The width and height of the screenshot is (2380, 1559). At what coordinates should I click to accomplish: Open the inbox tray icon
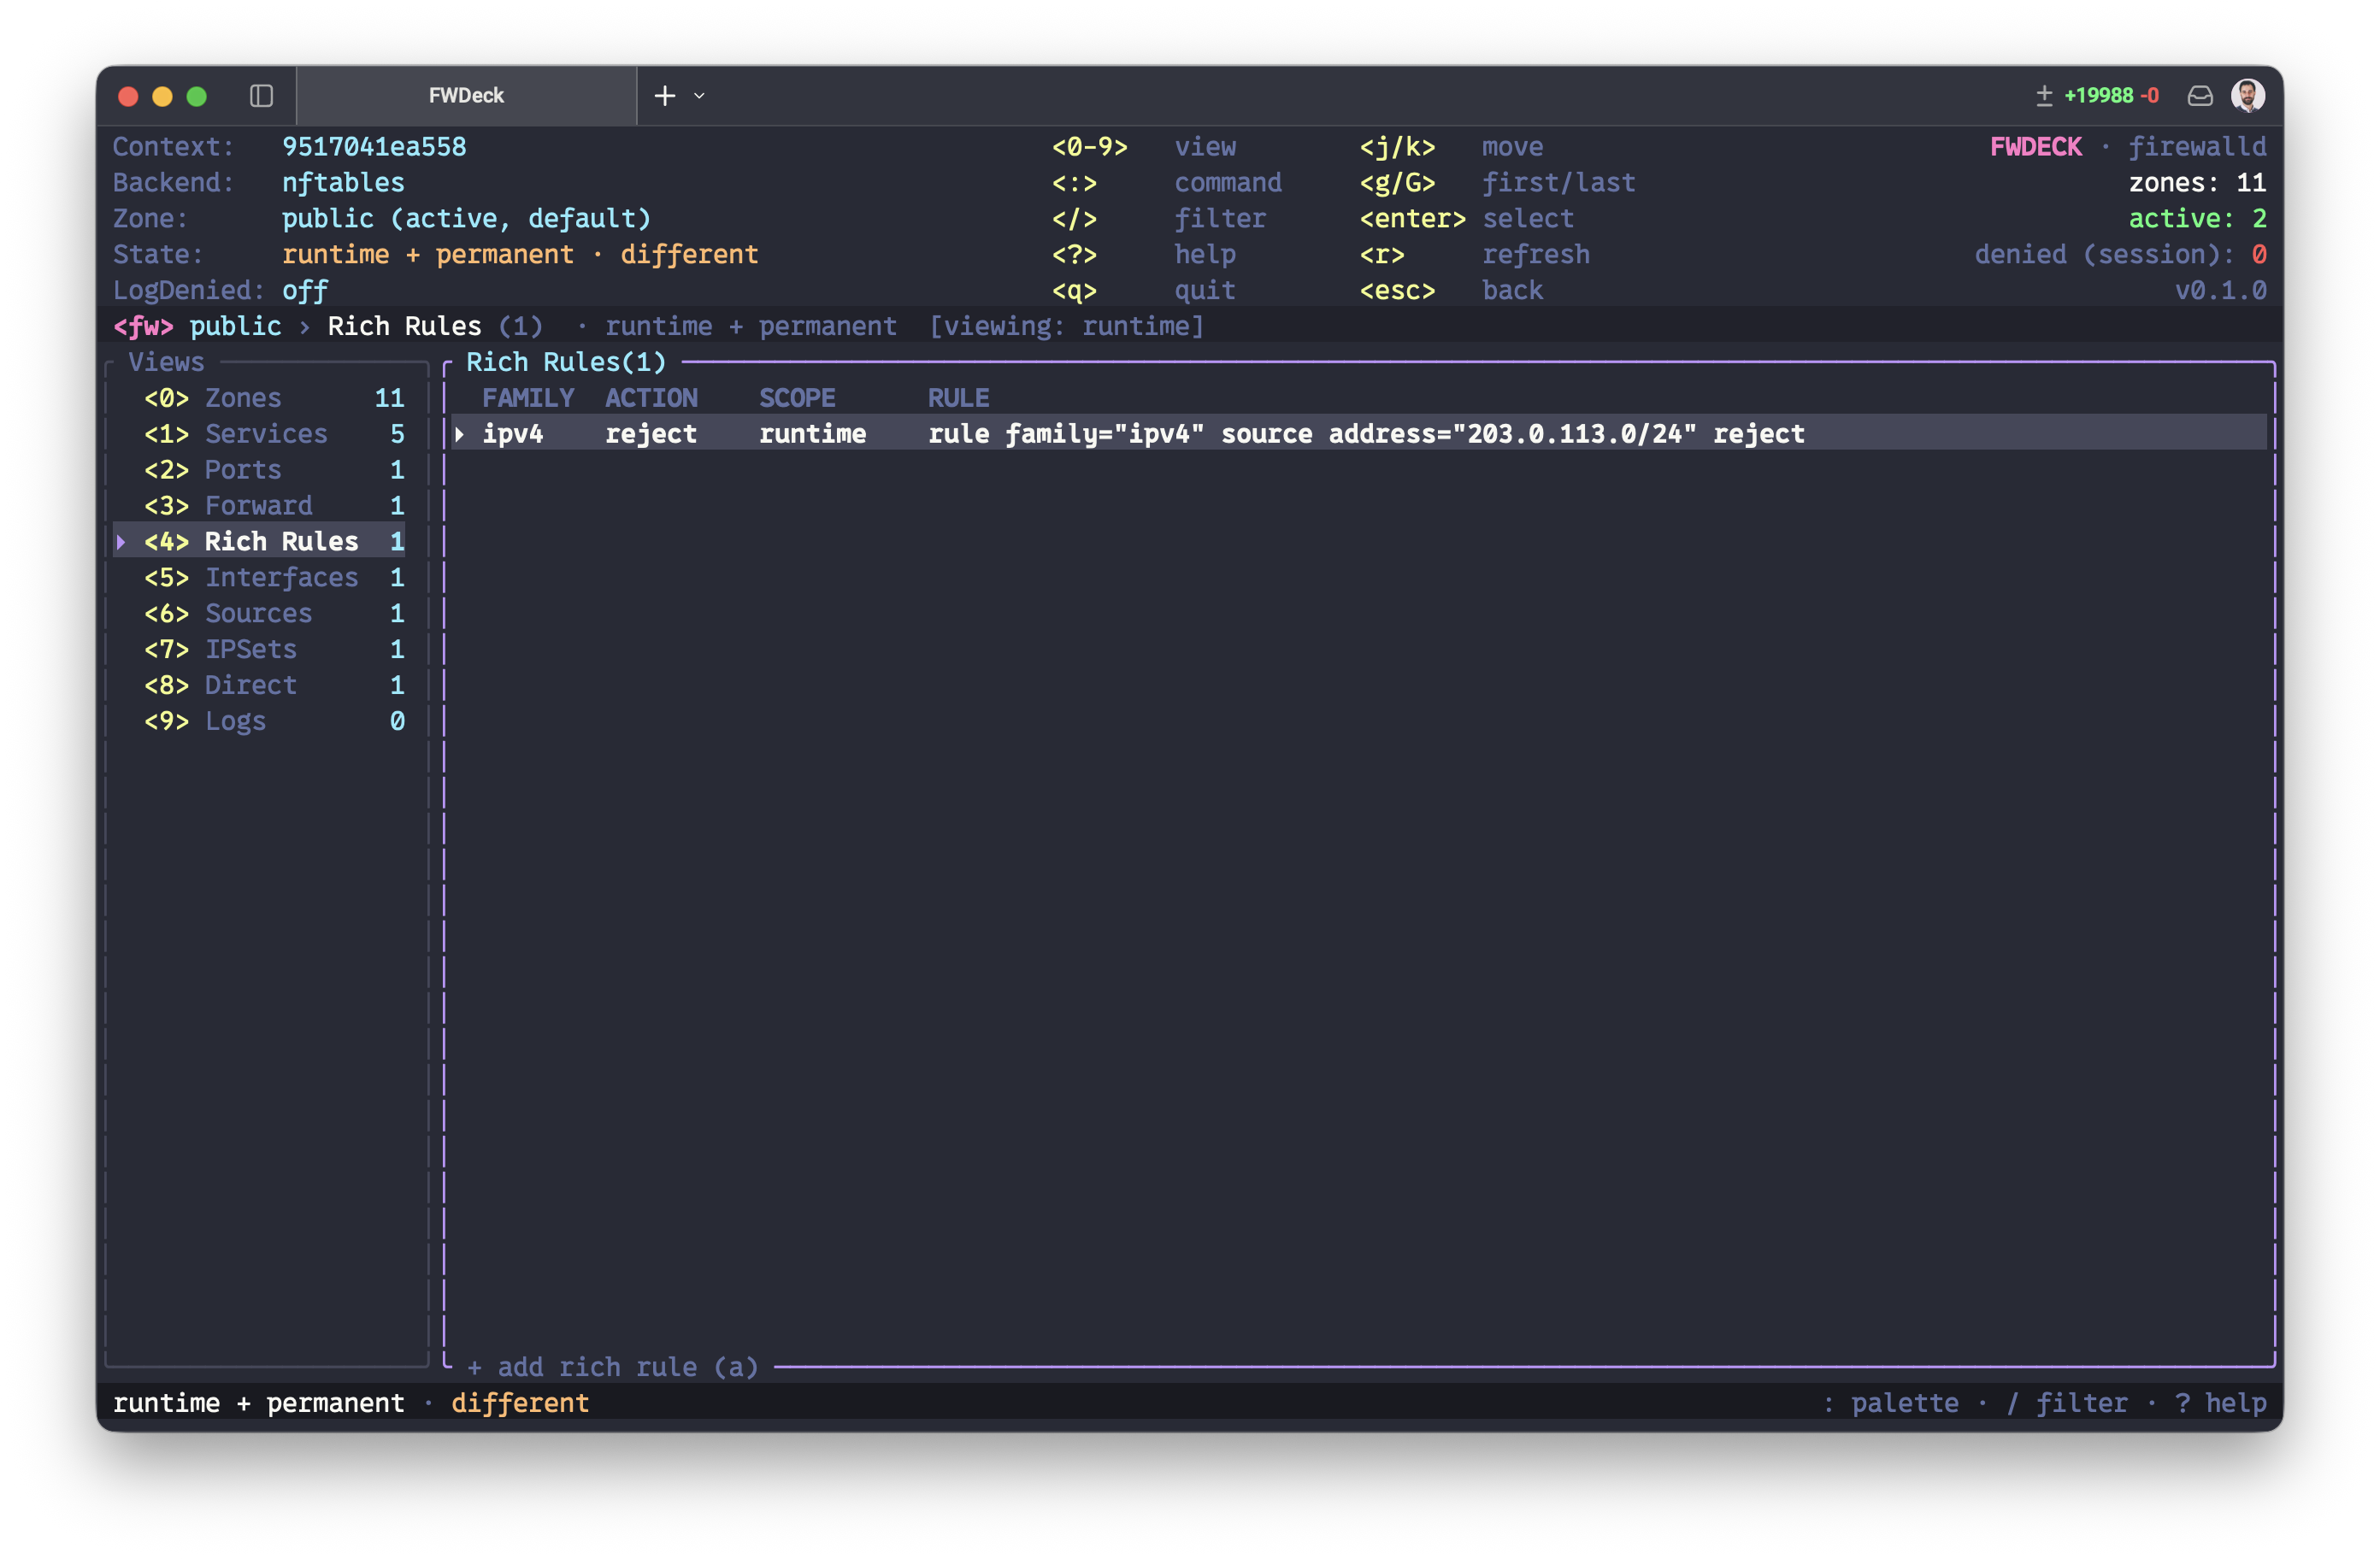point(2200,96)
